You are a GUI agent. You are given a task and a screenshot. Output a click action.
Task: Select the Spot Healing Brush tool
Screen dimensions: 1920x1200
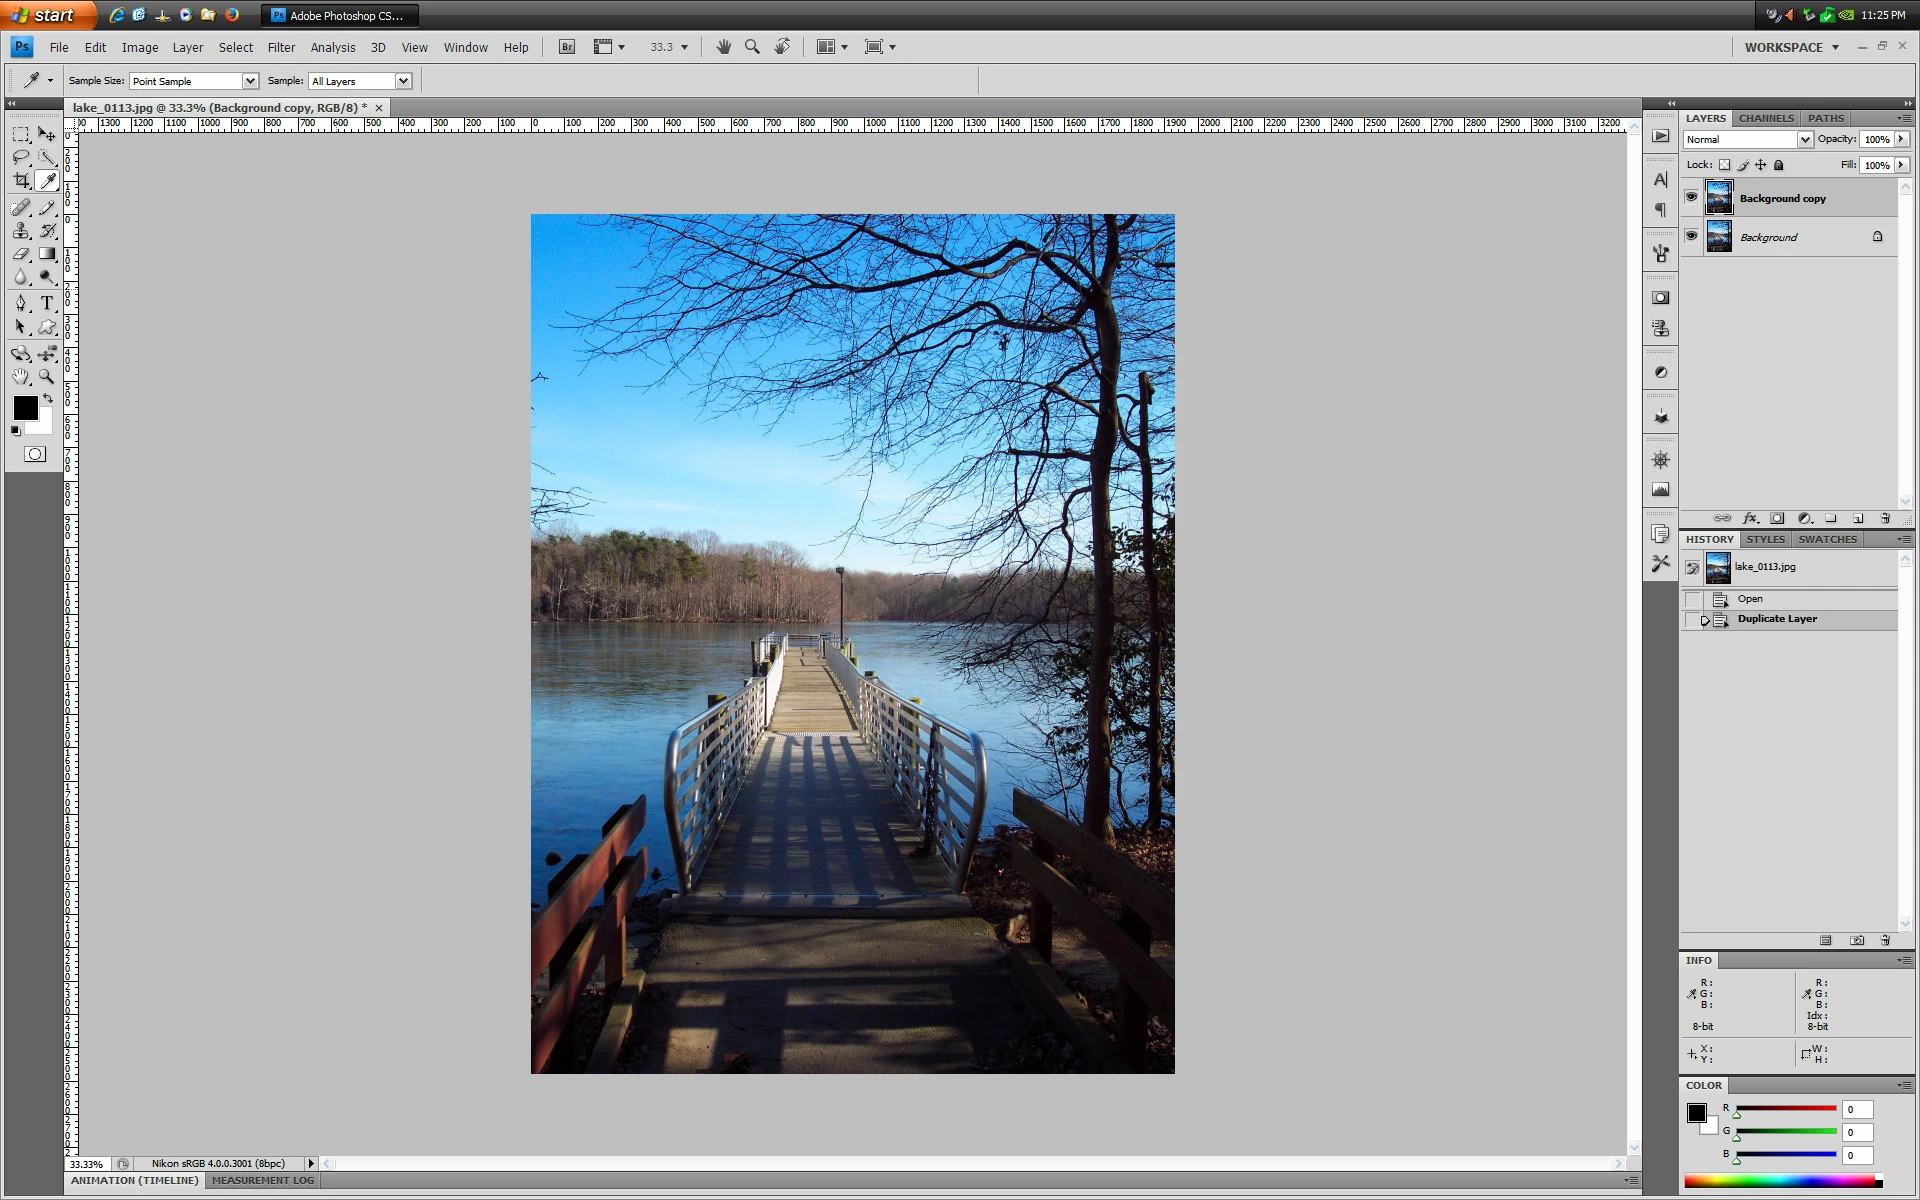click(x=21, y=207)
